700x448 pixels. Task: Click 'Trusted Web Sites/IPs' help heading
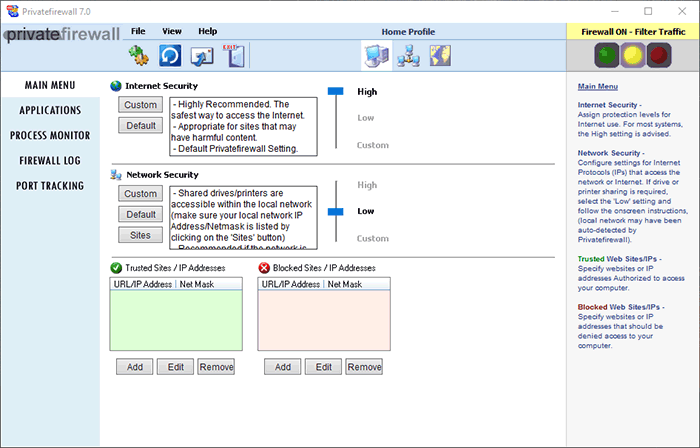tap(619, 259)
